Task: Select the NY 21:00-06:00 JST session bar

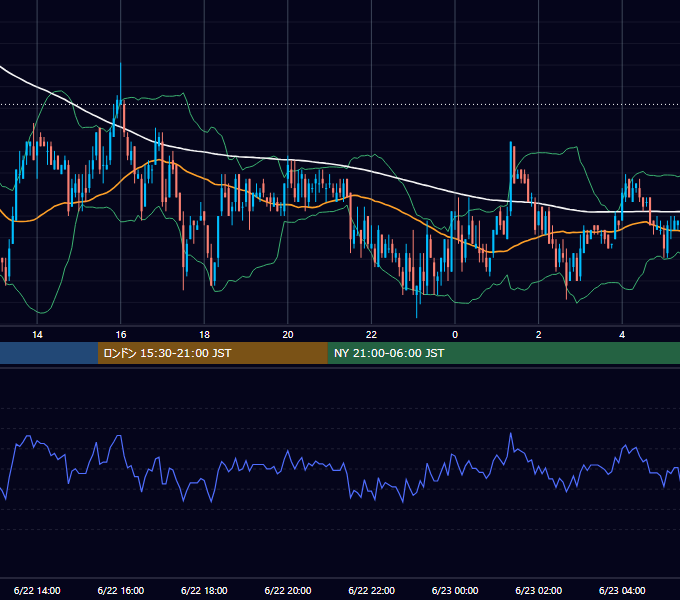Action: [x=503, y=353]
